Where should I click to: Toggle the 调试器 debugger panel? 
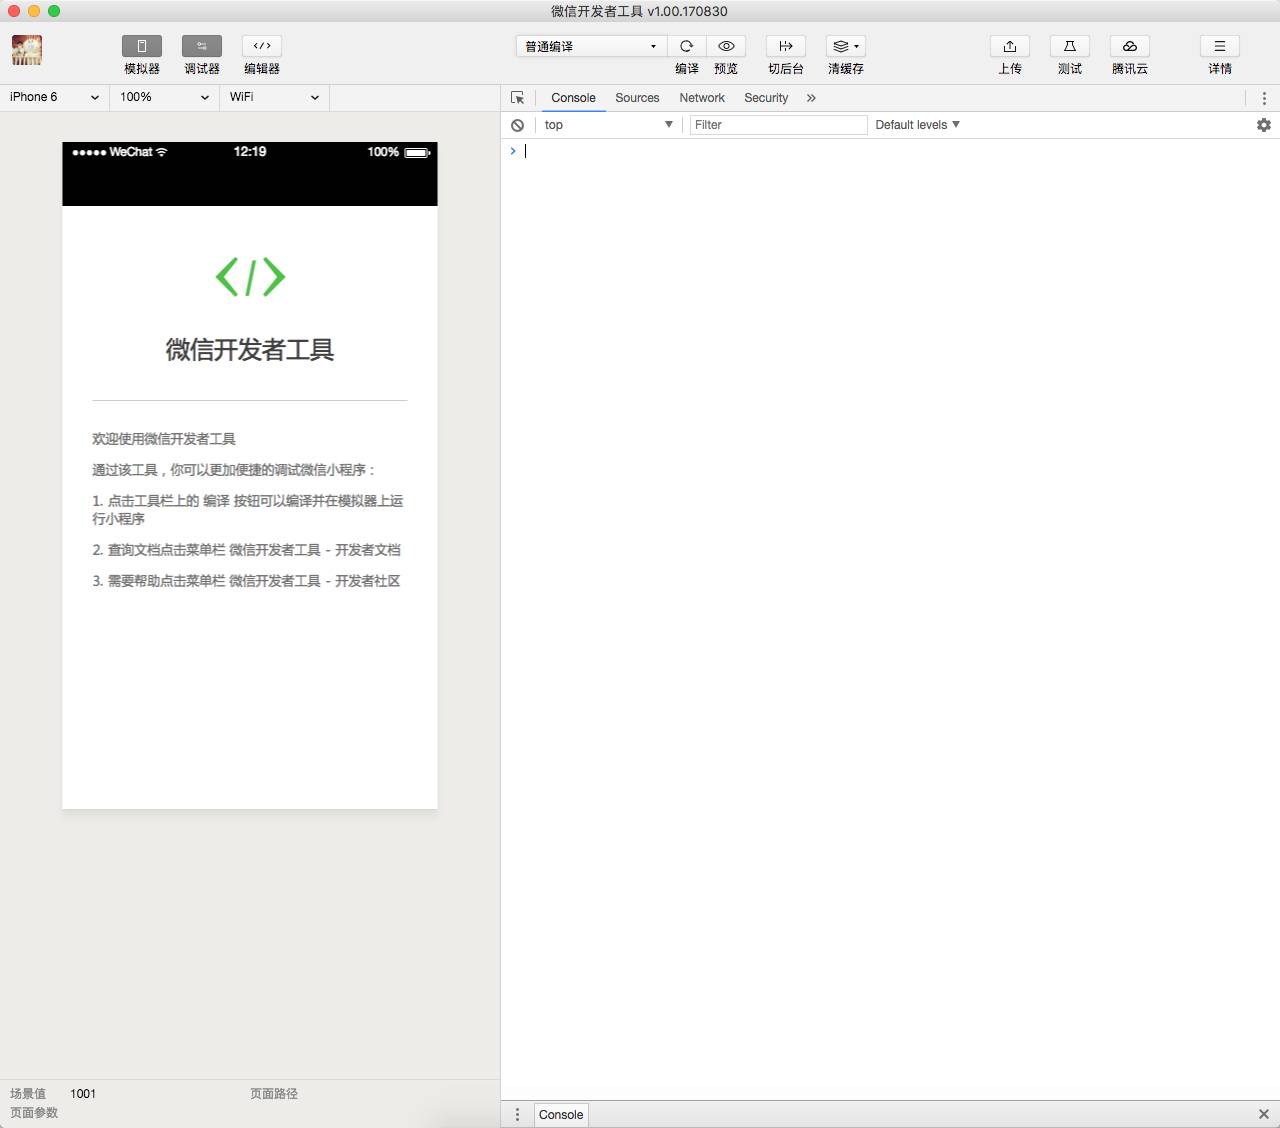pyautogui.click(x=202, y=46)
